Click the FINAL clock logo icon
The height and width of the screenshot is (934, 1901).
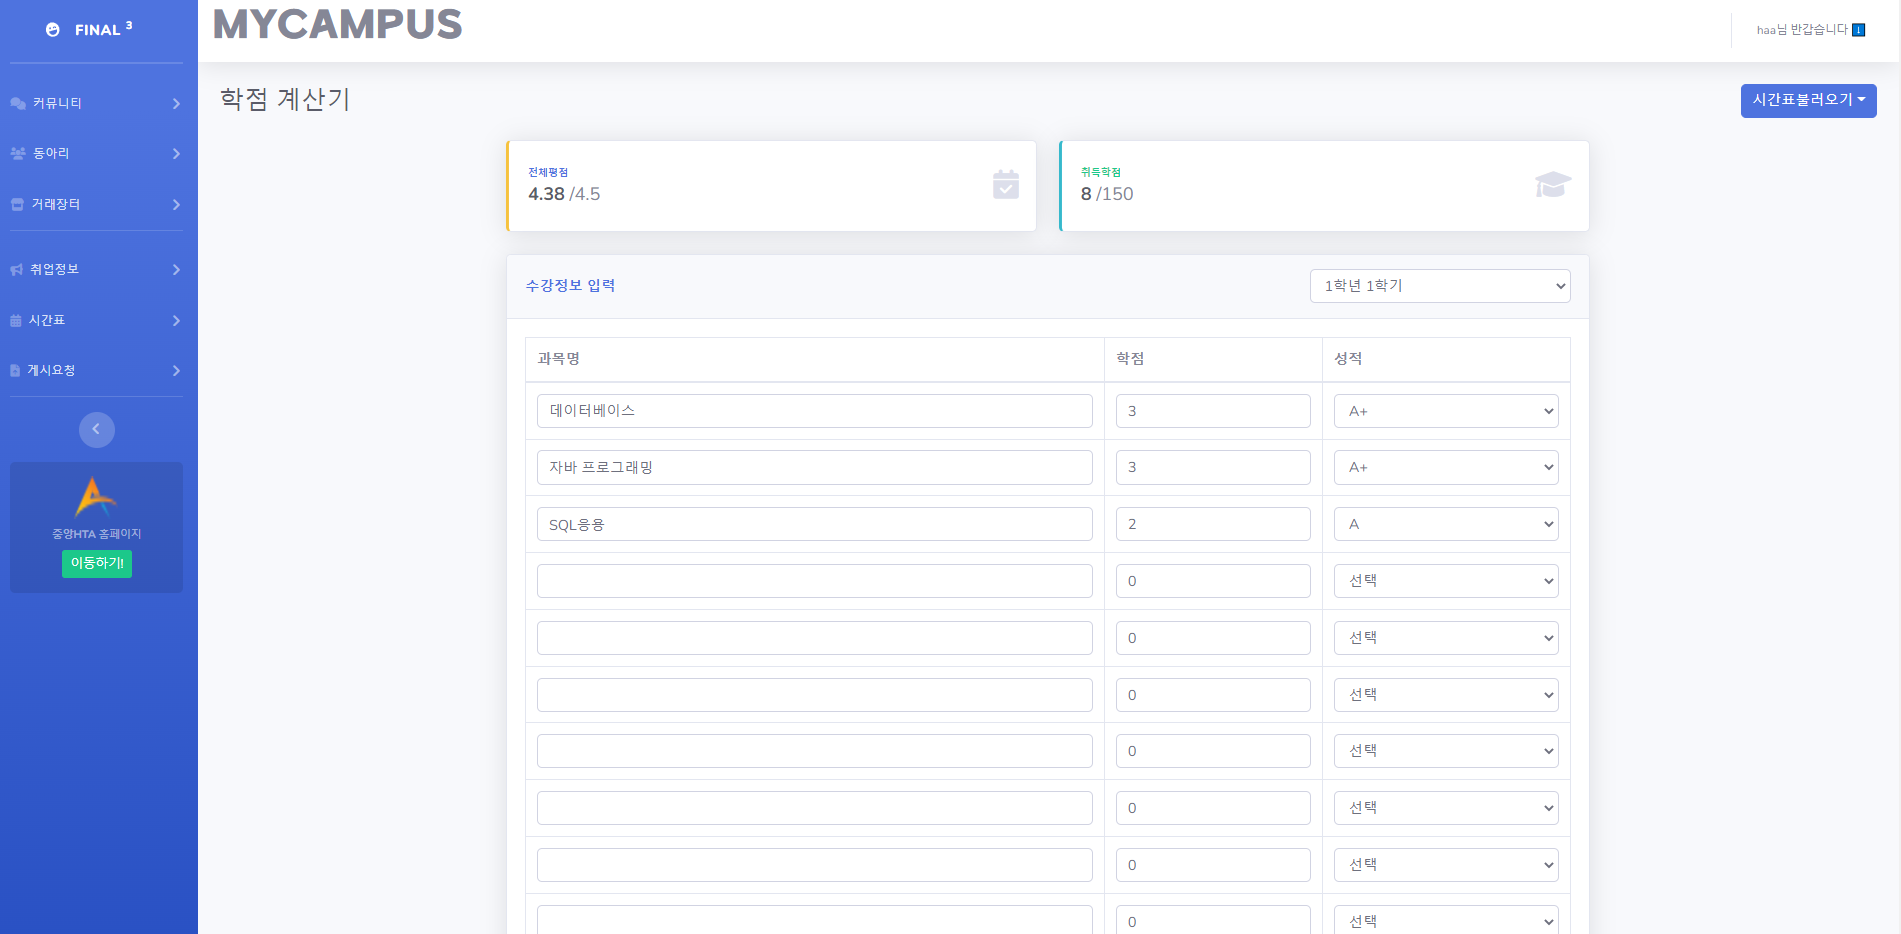coord(52,29)
